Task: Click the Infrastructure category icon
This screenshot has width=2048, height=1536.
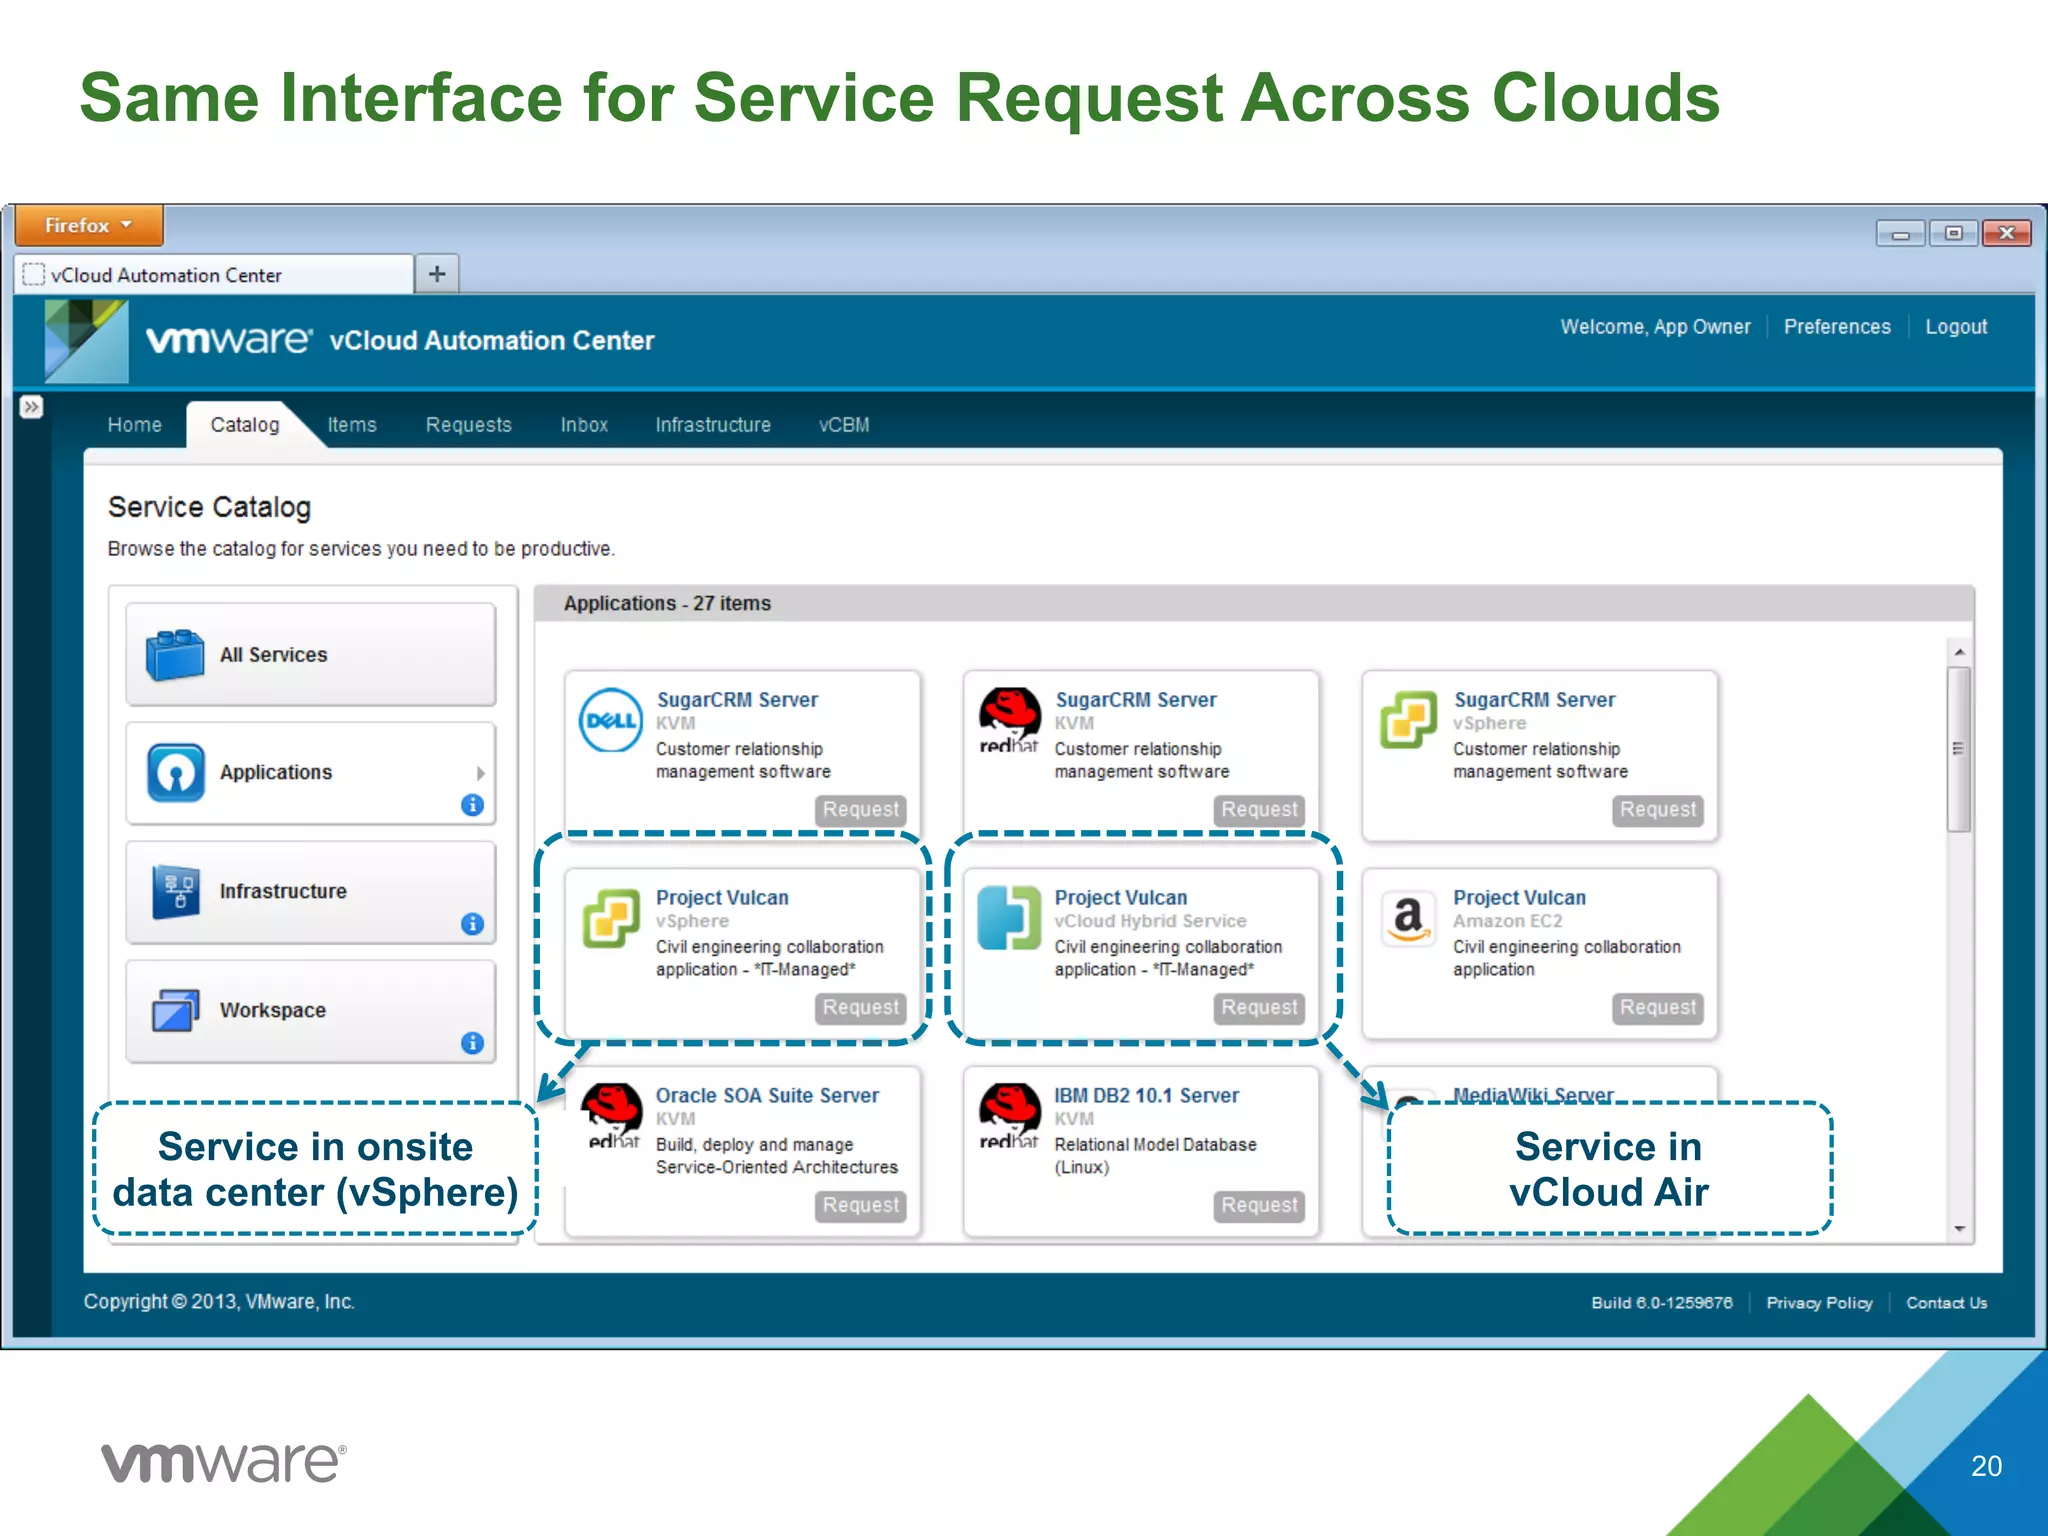Action: (x=176, y=891)
